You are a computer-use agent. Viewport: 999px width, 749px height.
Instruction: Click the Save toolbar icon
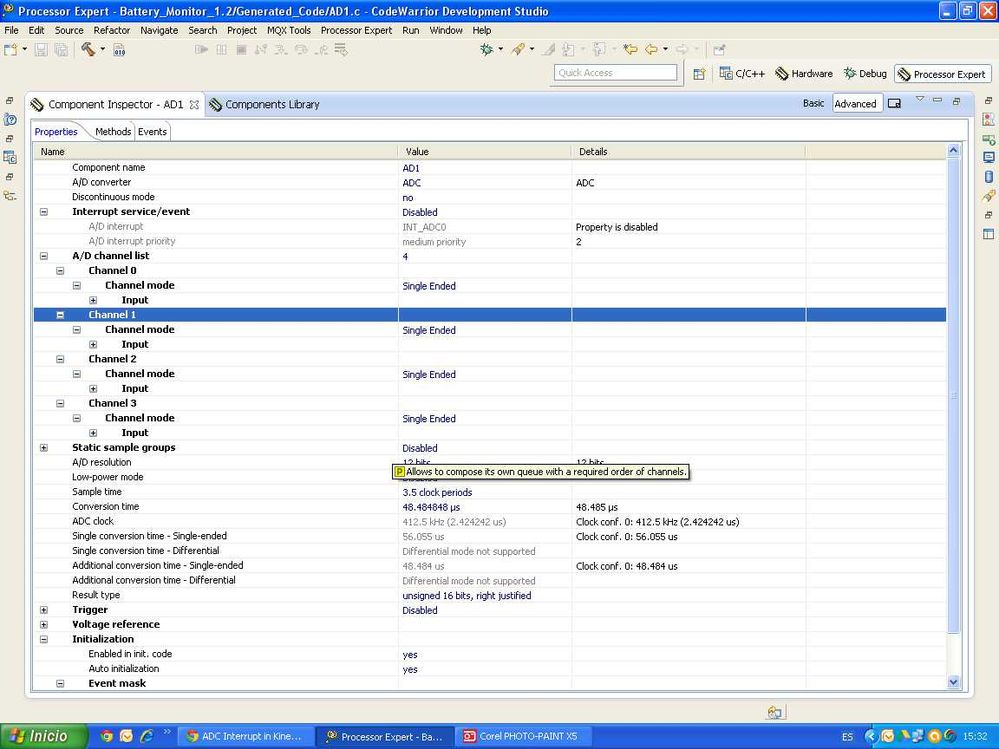[x=41, y=49]
